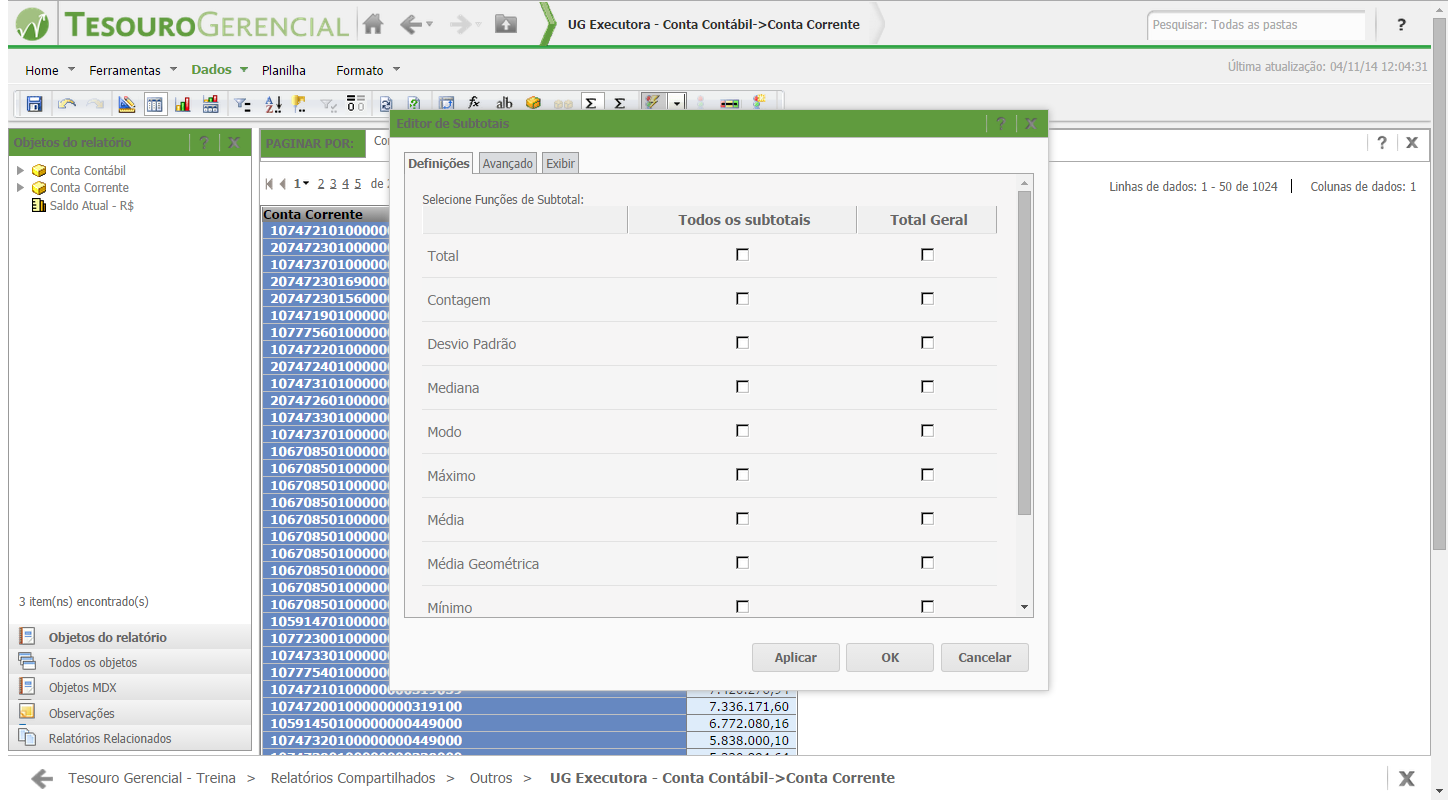This screenshot has height=807, width=1455.
Task: Click the OK button in subtotals editor
Action: 890,657
